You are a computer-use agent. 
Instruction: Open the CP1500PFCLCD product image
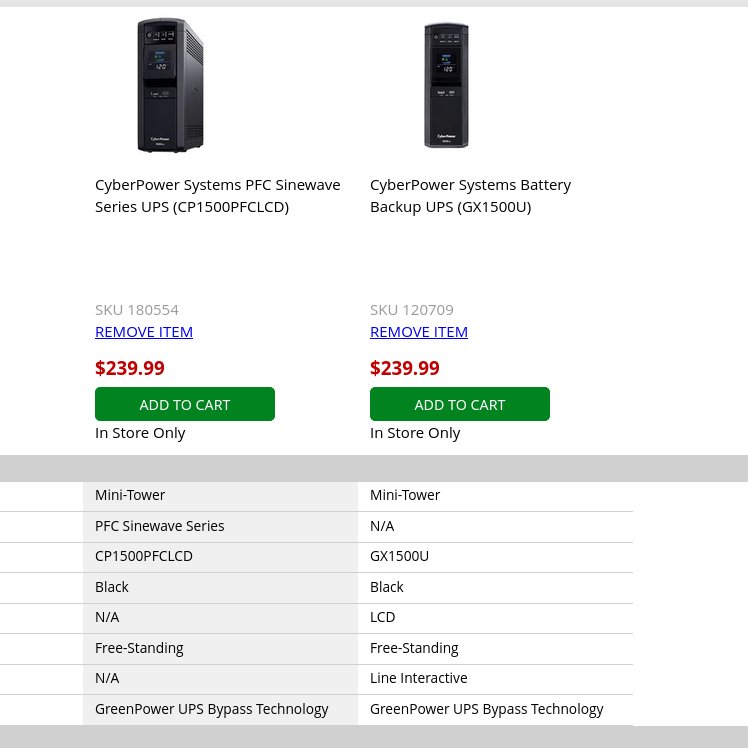170,85
